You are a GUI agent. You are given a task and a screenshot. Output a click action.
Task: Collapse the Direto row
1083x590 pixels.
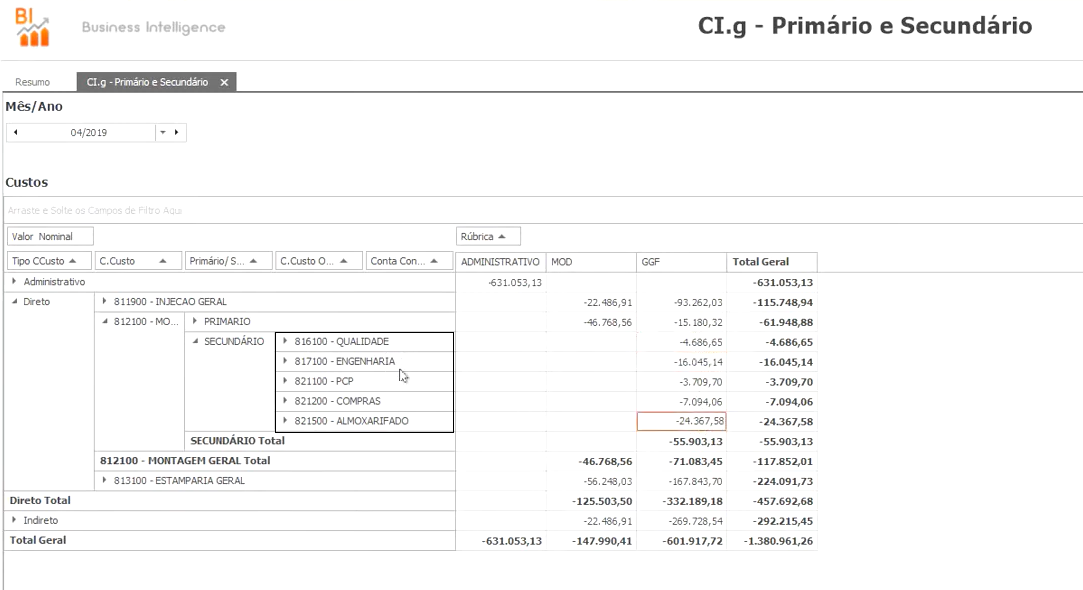click(x=15, y=301)
